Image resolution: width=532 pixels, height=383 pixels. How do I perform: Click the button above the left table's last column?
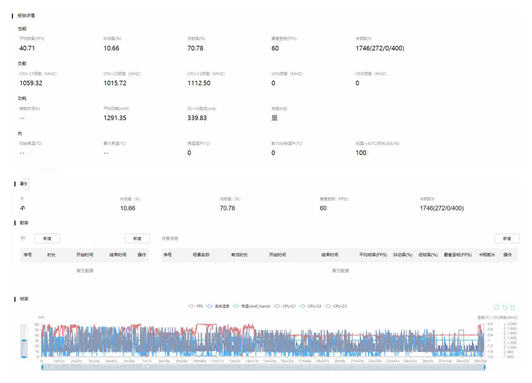[137, 238]
